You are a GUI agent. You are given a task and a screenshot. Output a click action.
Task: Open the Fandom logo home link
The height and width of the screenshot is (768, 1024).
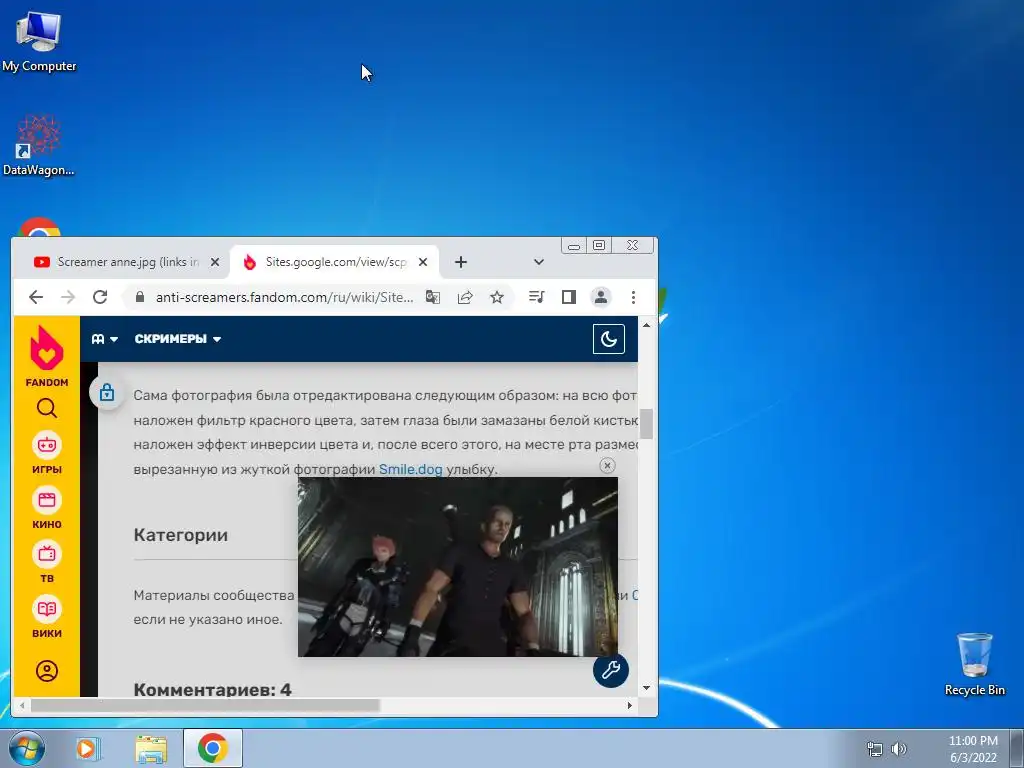click(x=46, y=356)
